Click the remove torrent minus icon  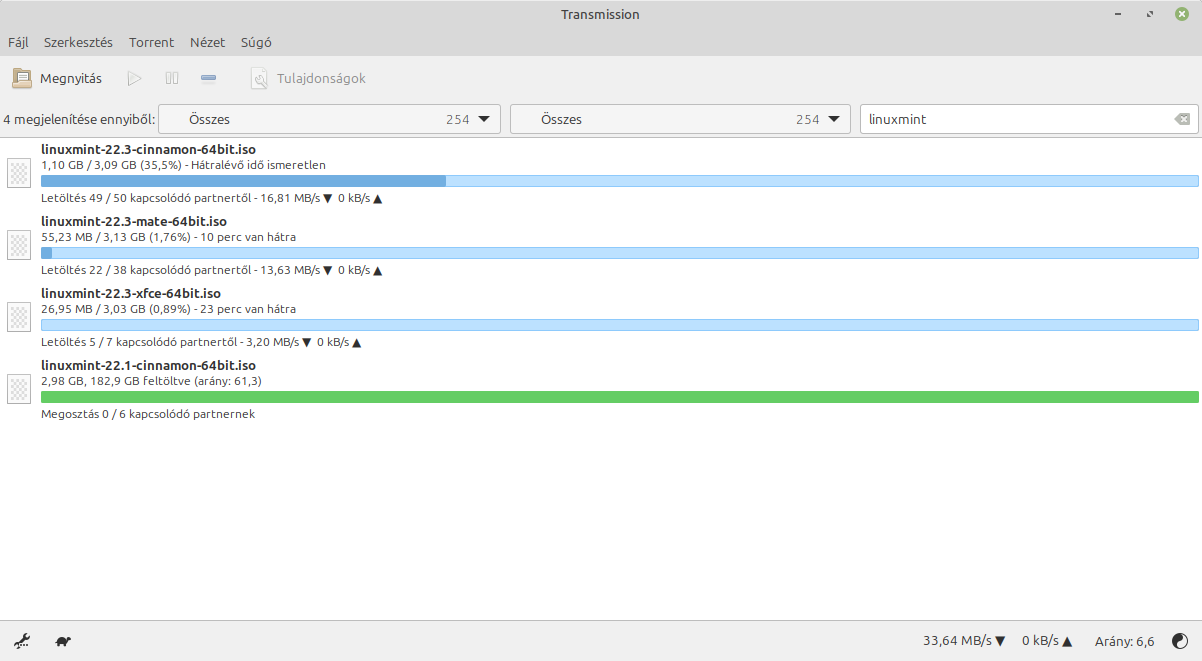208,78
